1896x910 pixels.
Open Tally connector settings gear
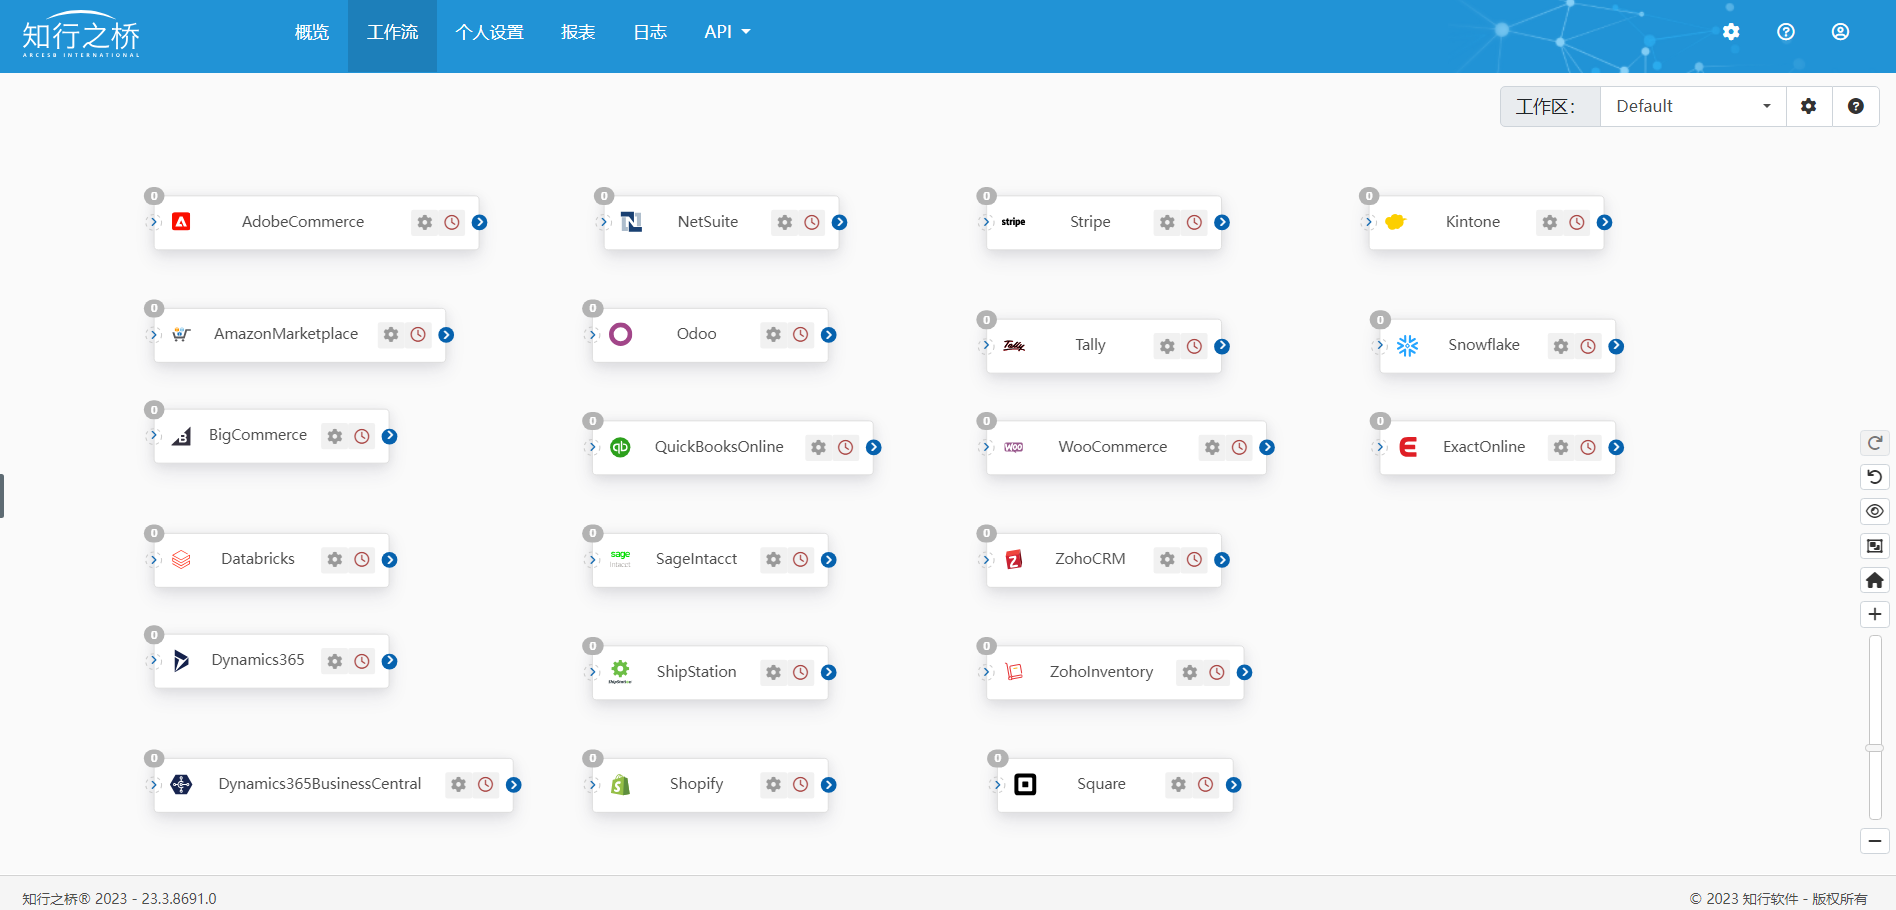1167,346
